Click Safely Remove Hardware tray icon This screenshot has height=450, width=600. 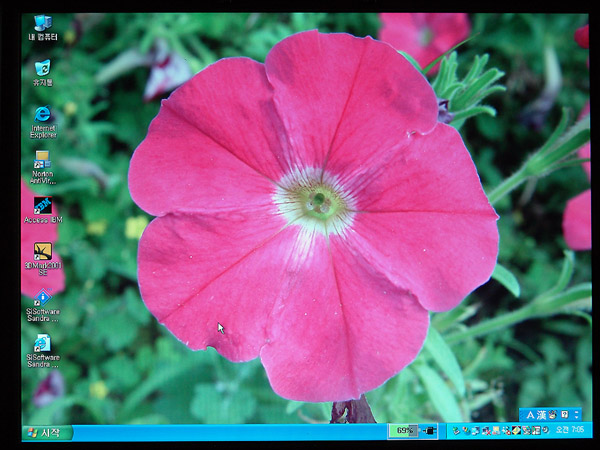[456, 430]
